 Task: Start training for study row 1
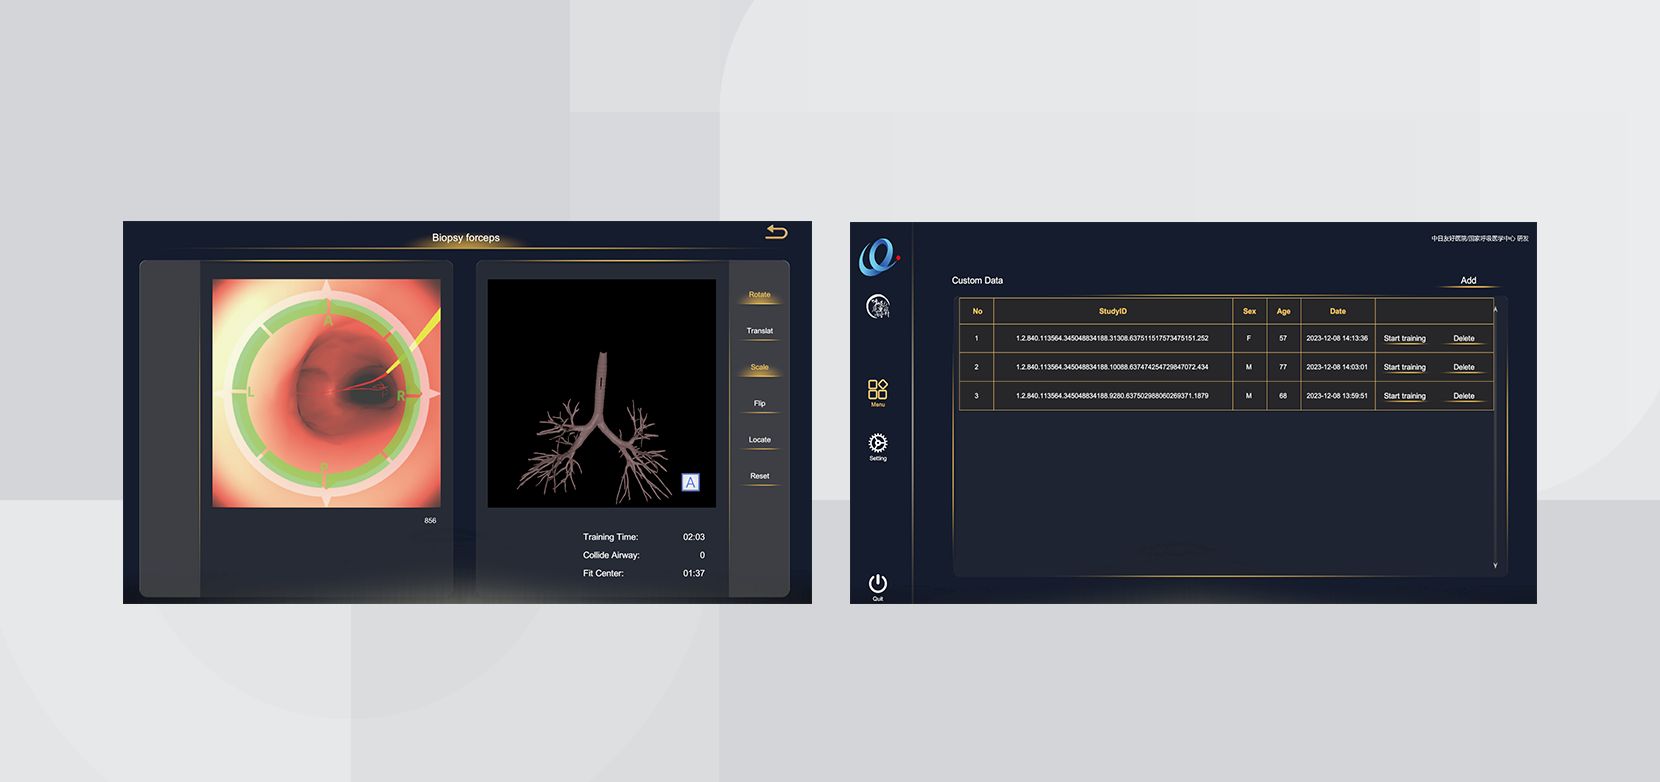pyautogui.click(x=1404, y=338)
